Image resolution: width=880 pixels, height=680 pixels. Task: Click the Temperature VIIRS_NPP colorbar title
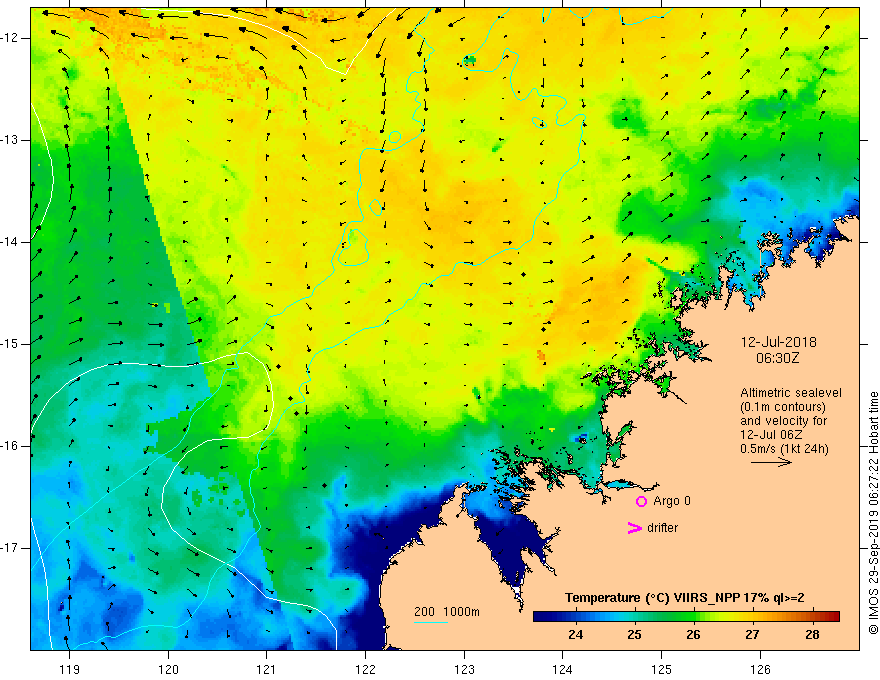click(684, 598)
